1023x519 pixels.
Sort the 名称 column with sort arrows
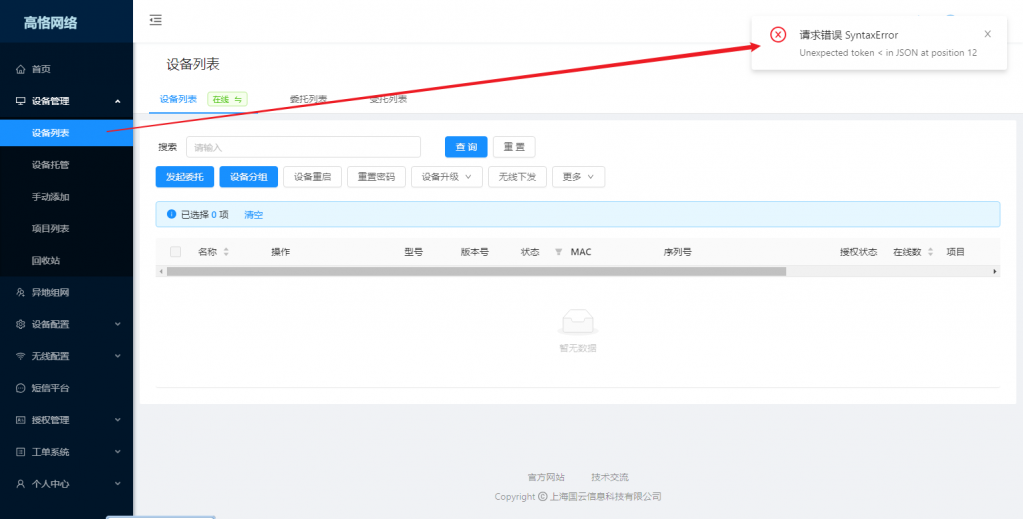[x=226, y=252]
